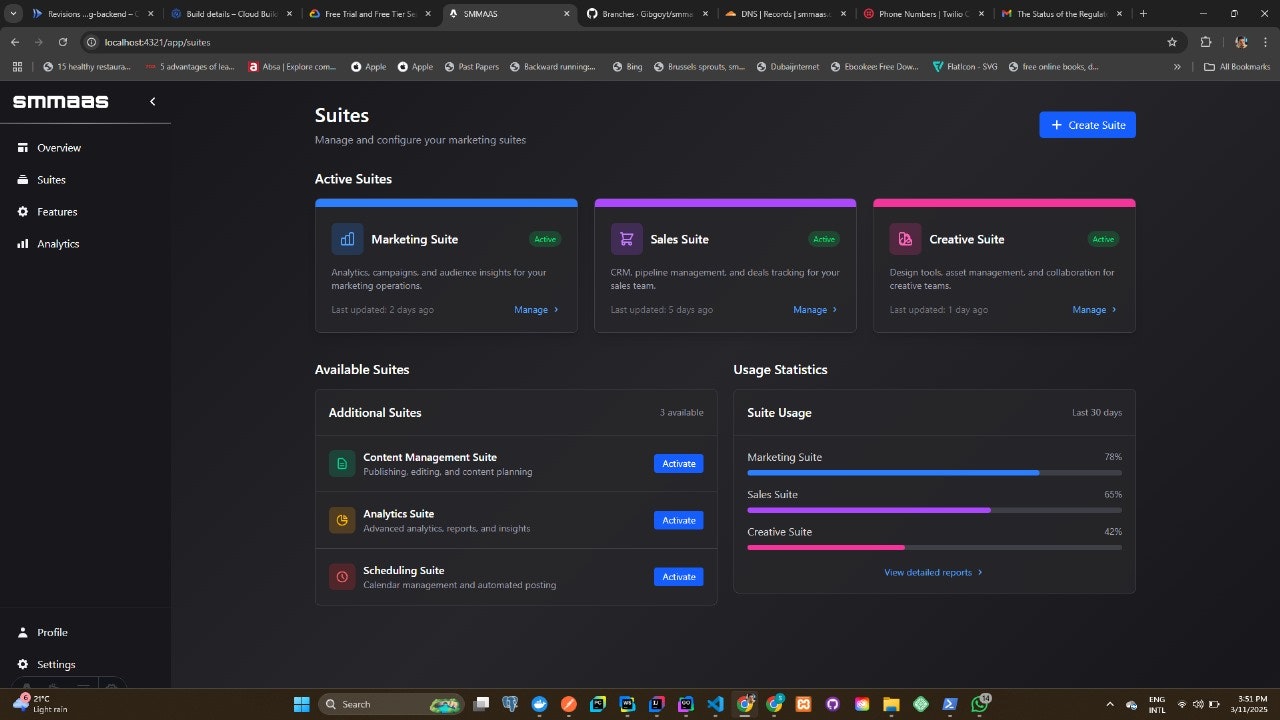Manage the Sales Suite

pyautogui.click(x=815, y=310)
